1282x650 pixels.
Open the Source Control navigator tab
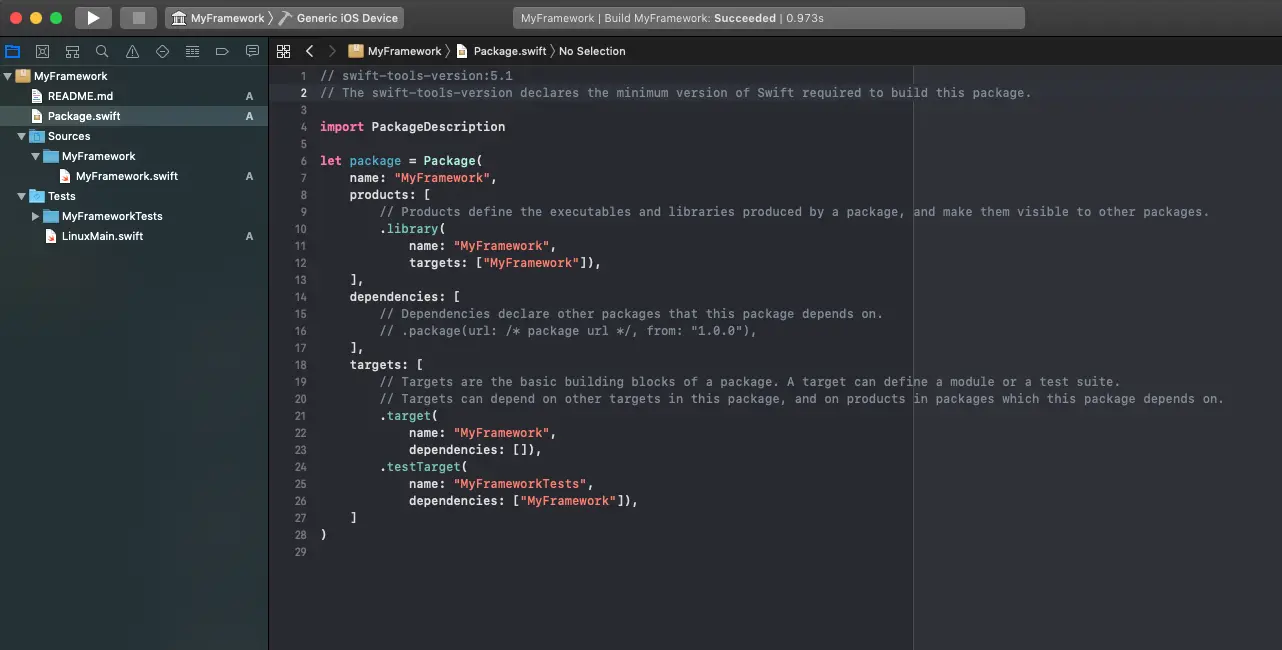(x=42, y=51)
